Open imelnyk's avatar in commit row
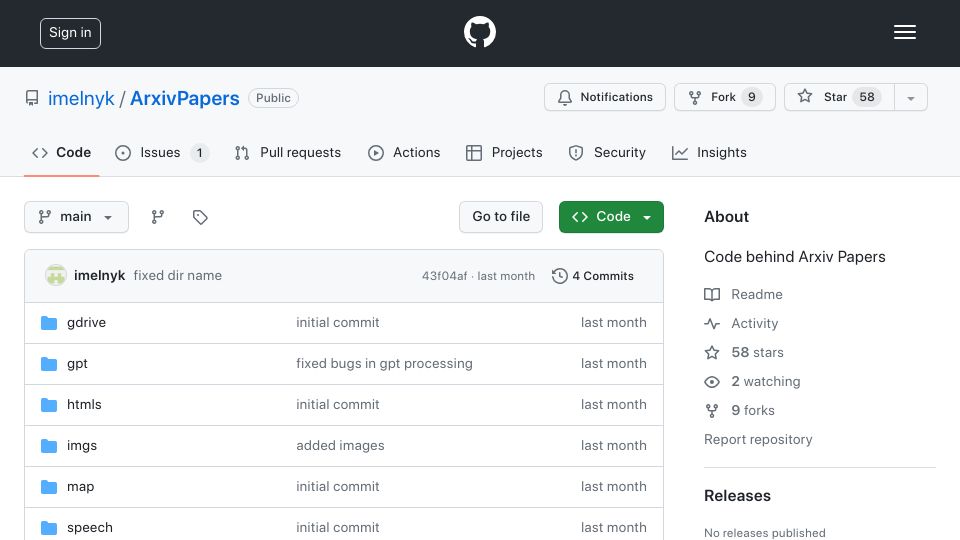 (56, 276)
